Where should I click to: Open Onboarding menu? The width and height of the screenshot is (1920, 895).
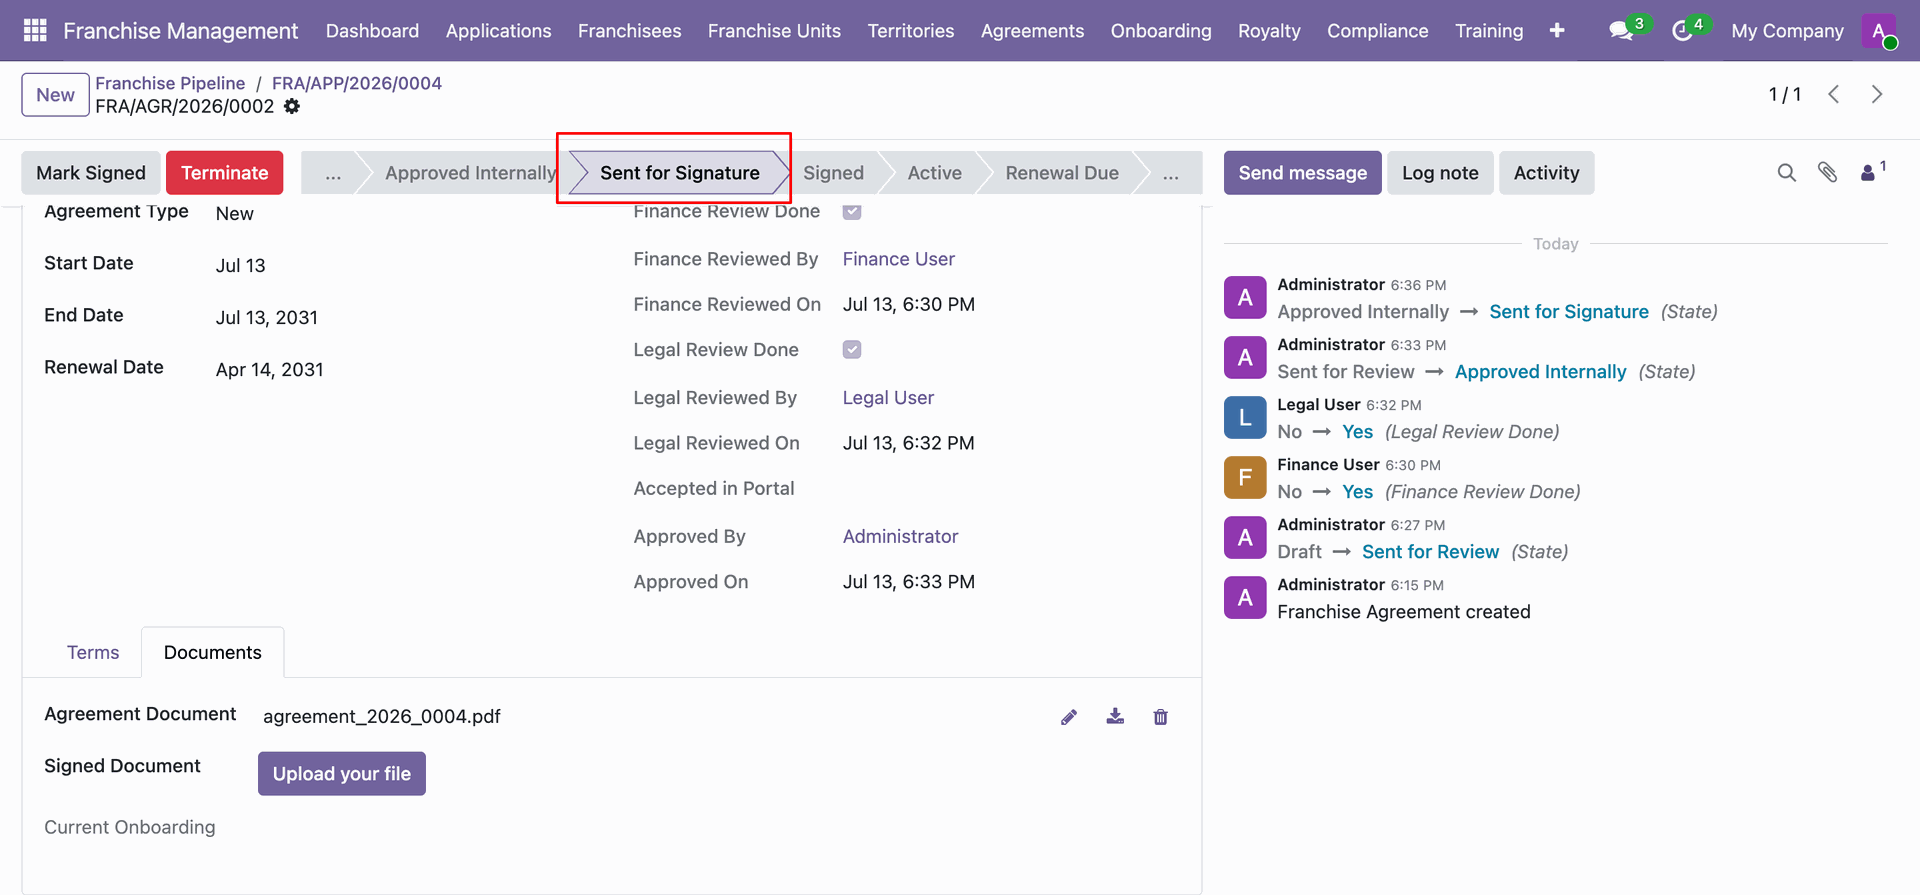coord(1160,31)
